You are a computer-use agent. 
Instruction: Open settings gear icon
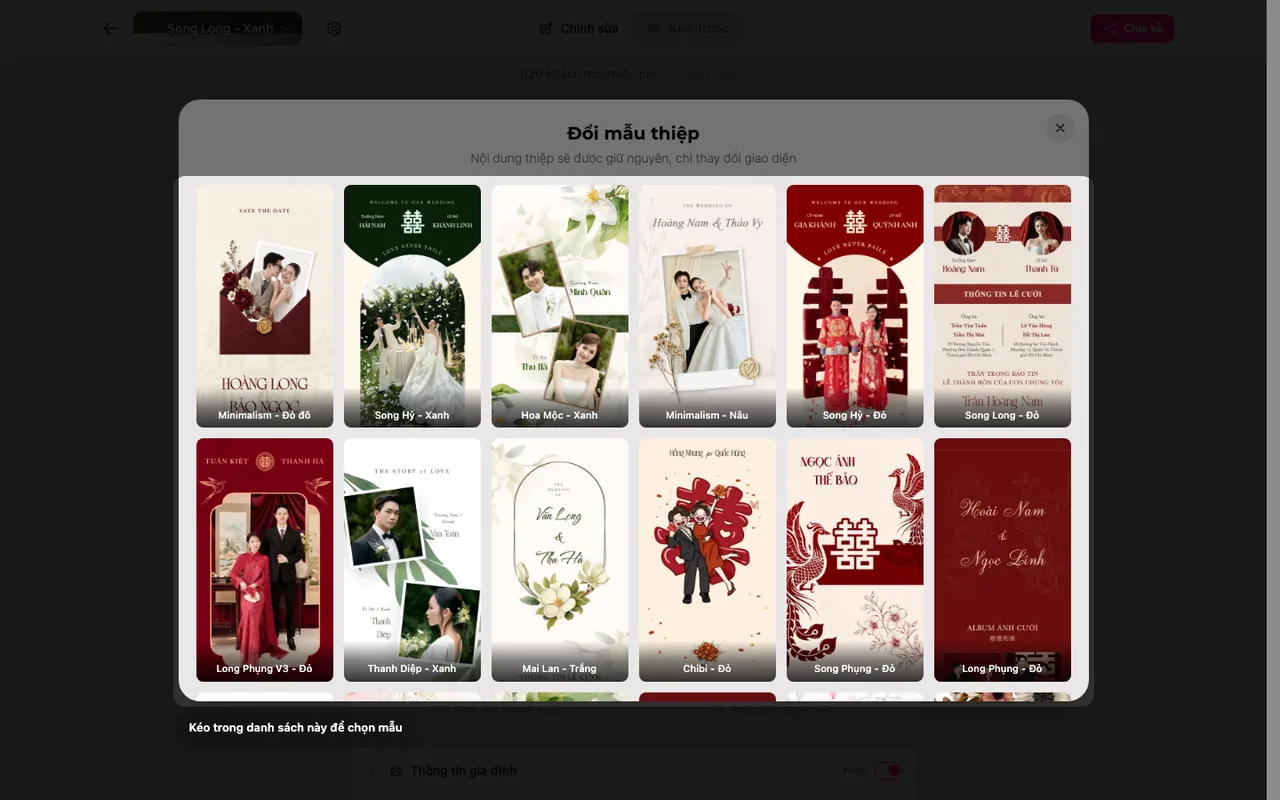pos(334,28)
